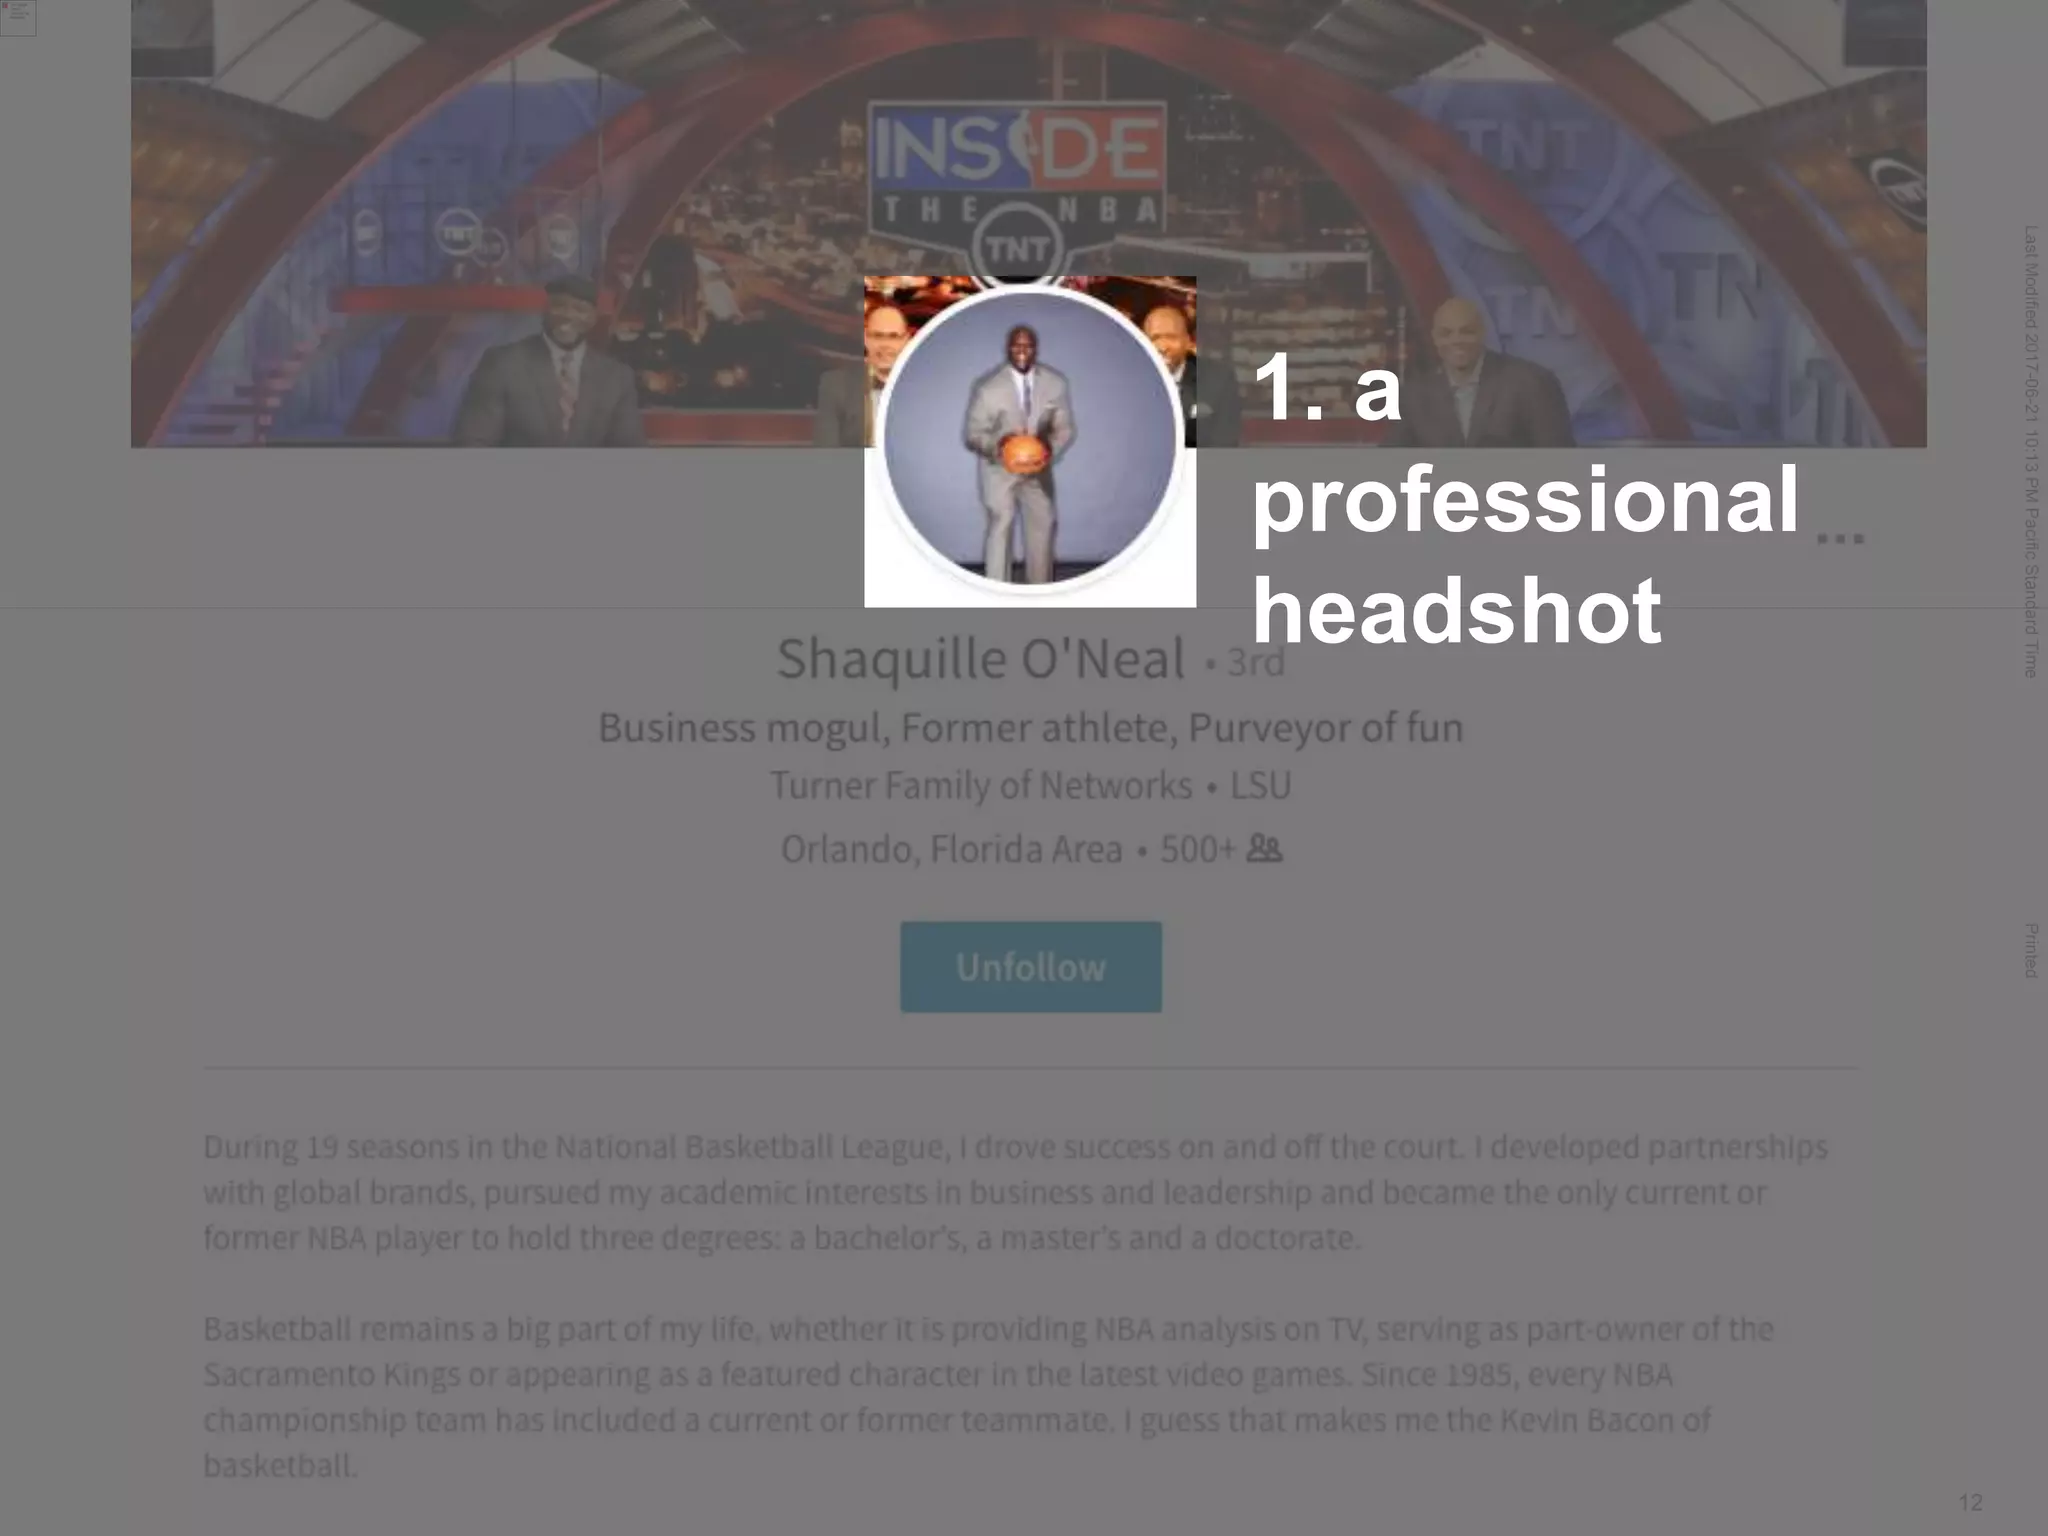Open the three-dot more options menu
Image resolution: width=2048 pixels, height=1536 pixels.
coord(1839,539)
